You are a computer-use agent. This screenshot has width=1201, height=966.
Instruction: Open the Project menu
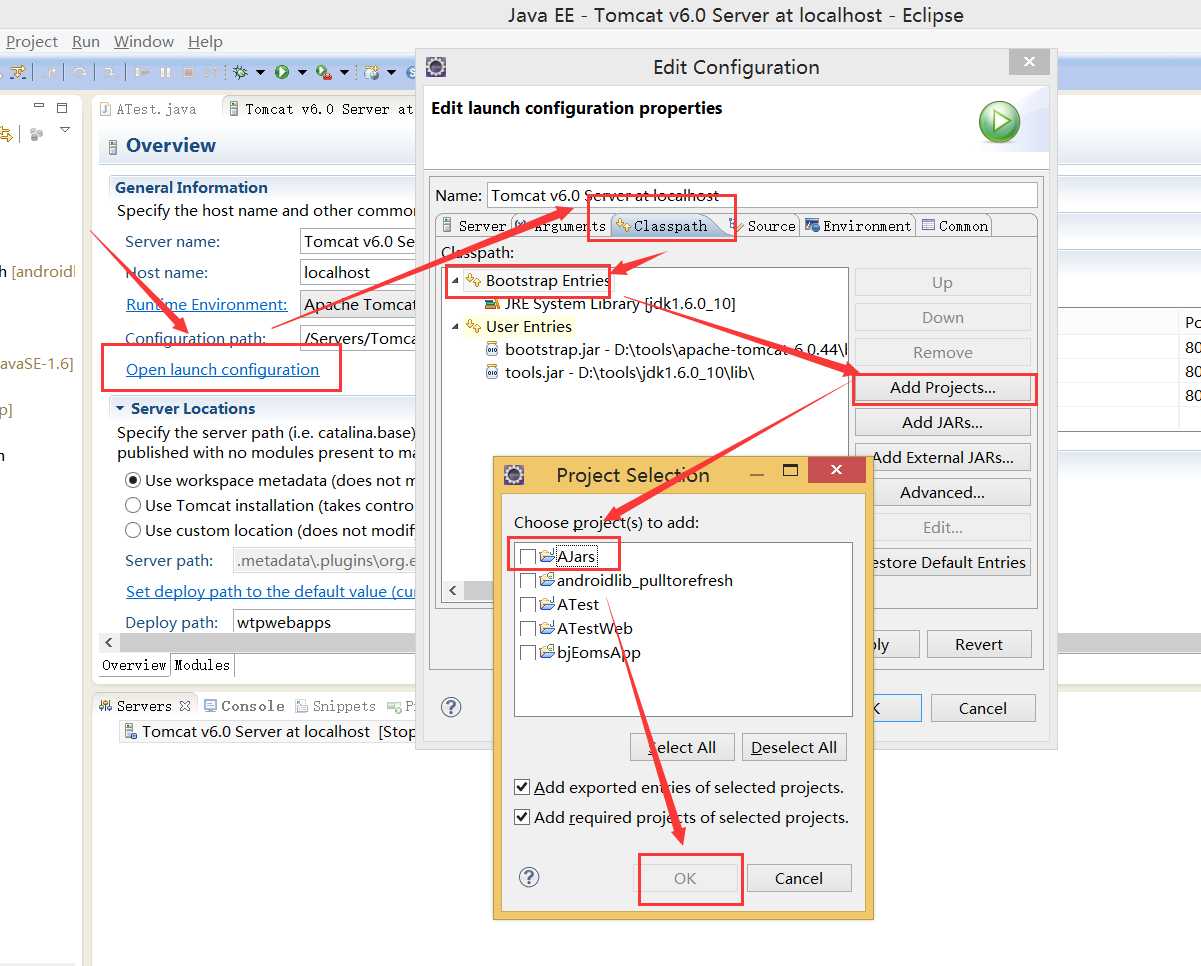pyautogui.click(x=32, y=41)
